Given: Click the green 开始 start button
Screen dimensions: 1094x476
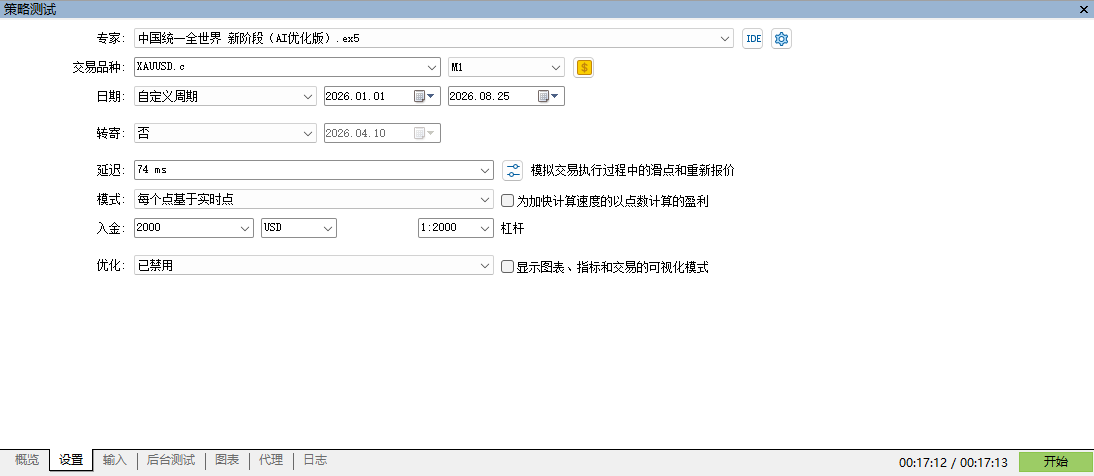Looking at the screenshot, I should click(1056, 462).
